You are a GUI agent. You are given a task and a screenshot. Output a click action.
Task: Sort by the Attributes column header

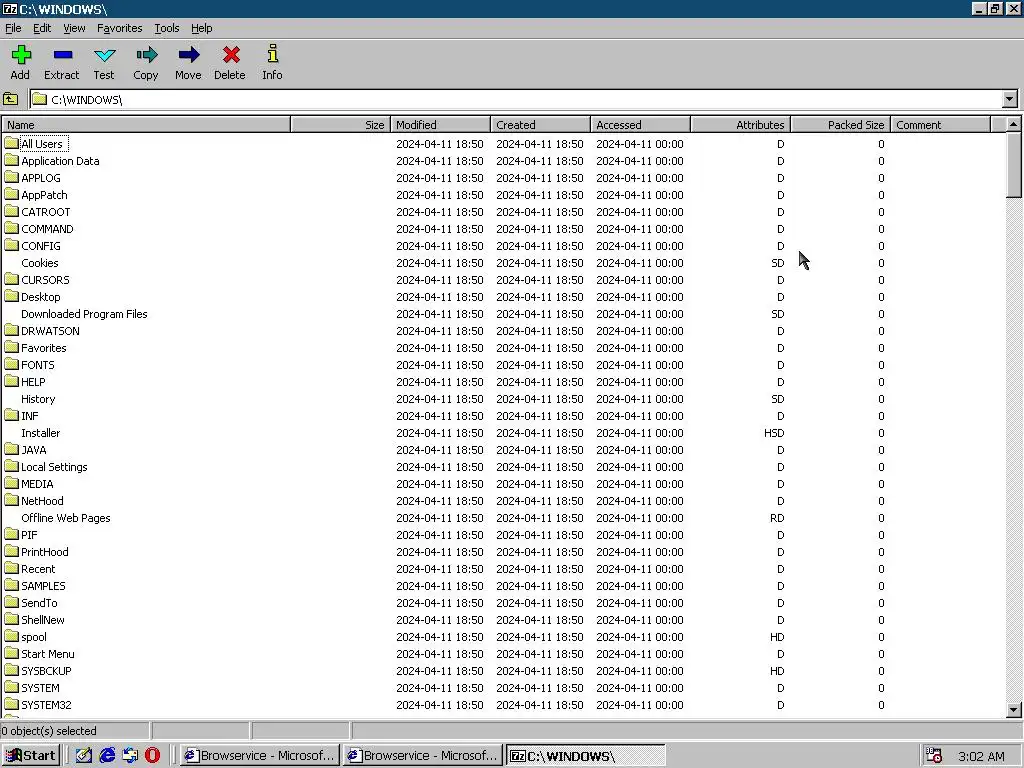[x=741, y=125]
